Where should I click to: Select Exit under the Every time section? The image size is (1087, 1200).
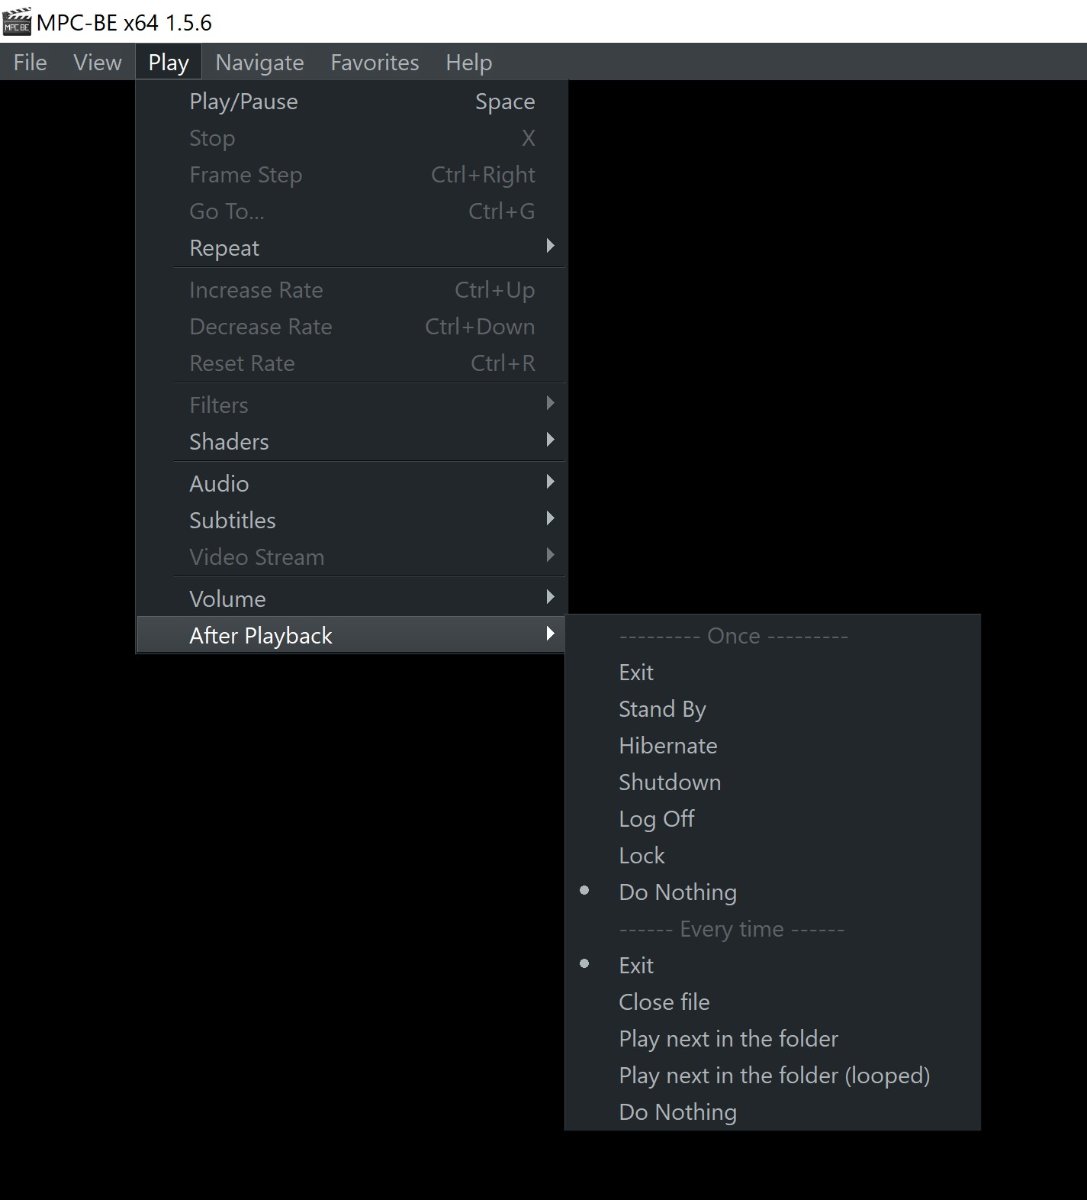tap(636, 965)
